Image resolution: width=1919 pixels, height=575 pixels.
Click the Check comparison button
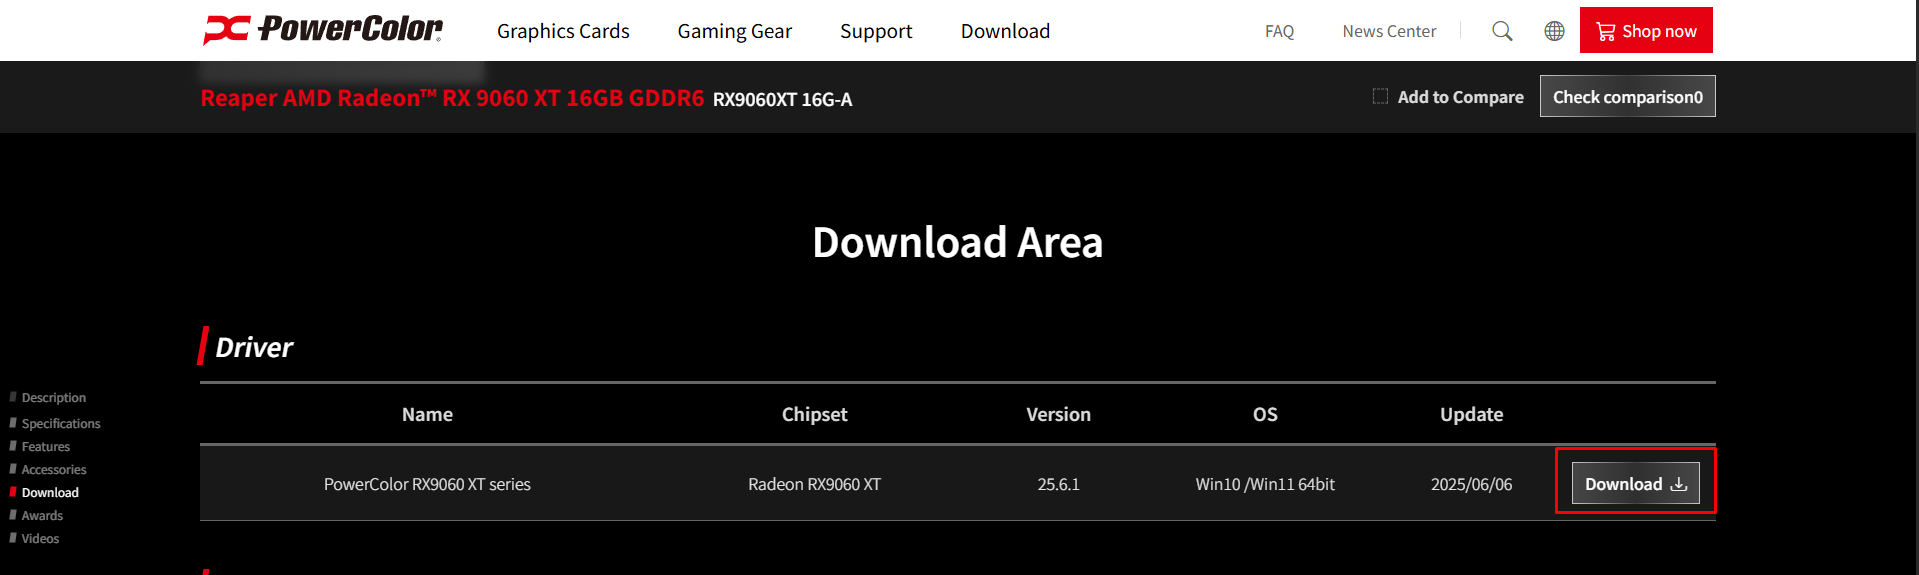(x=1627, y=96)
